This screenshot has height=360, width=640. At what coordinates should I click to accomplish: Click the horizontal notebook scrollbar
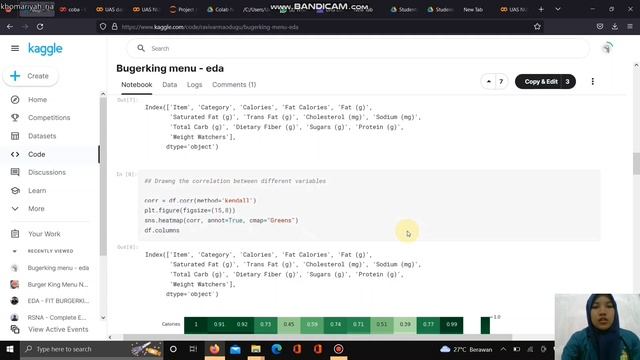click(318, 337)
